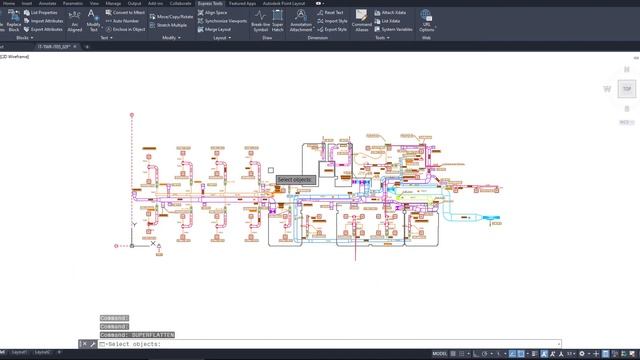Toggle ortho mode in status bar
Viewport: 640px width, 360px height.
[x=476, y=354]
